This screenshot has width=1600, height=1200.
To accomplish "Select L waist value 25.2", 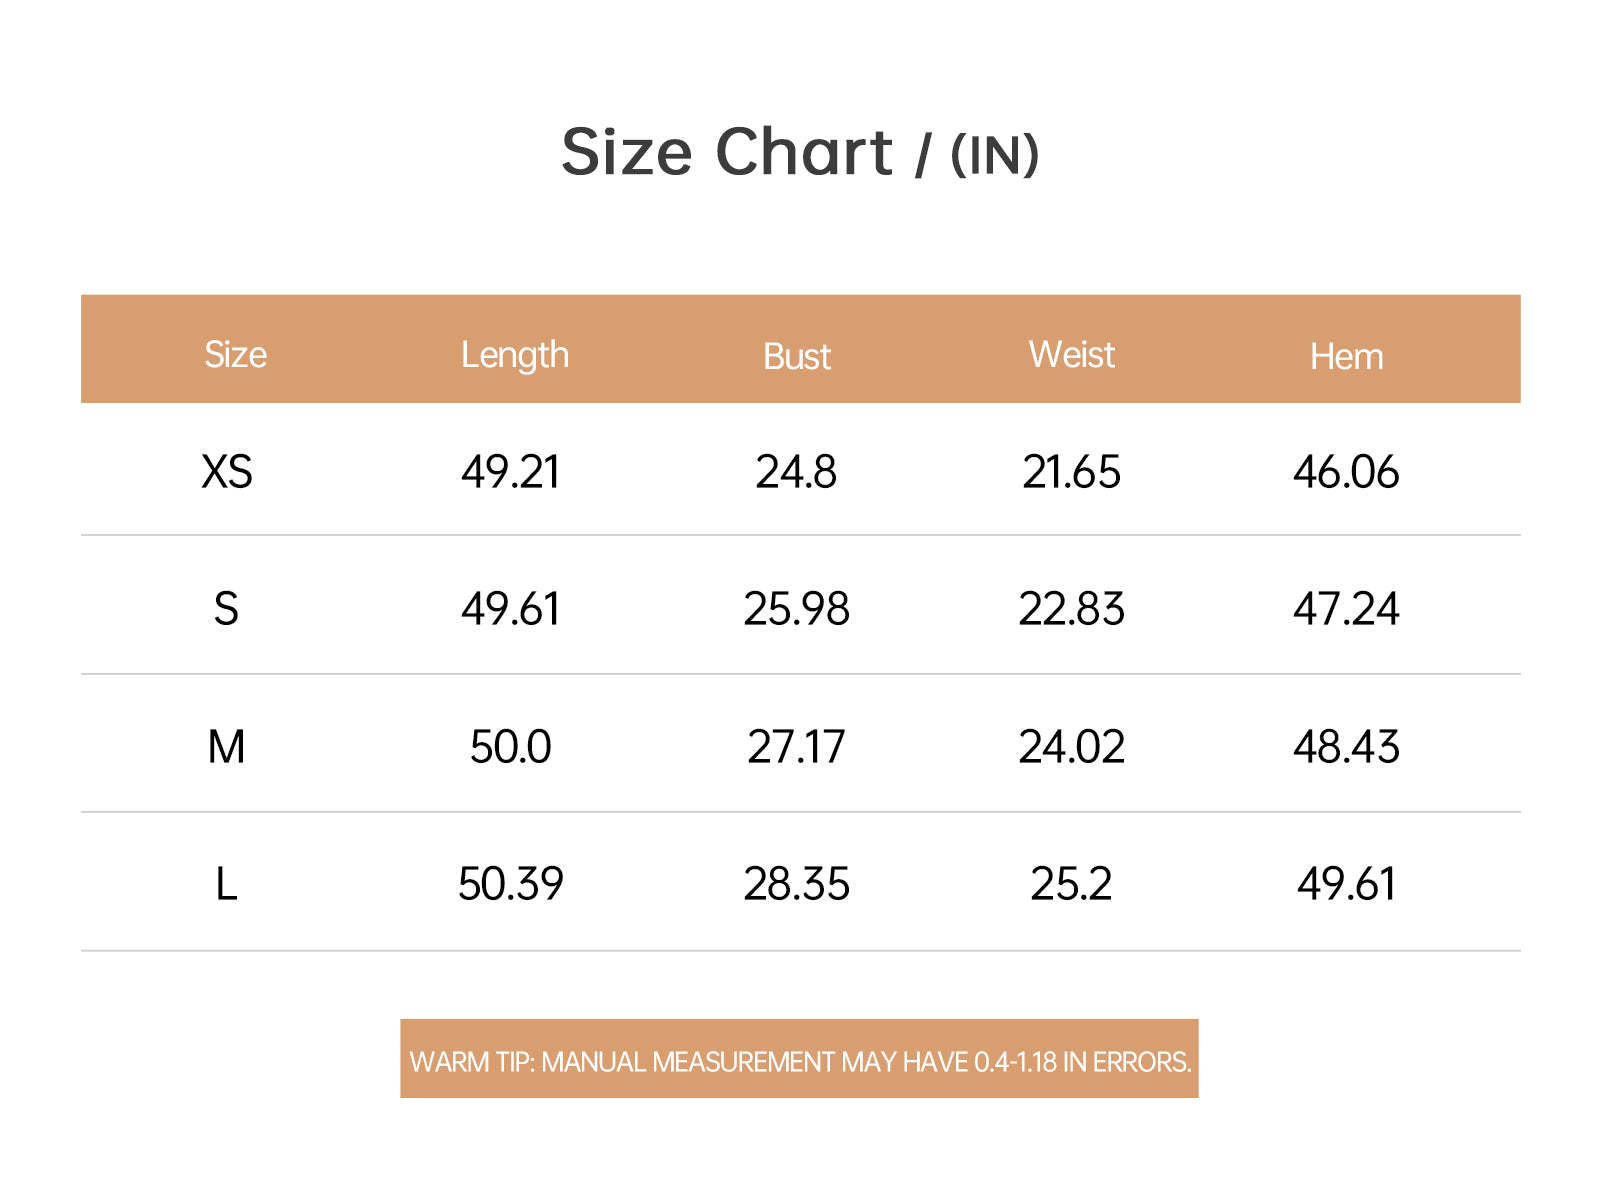I will tap(1071, 884).
